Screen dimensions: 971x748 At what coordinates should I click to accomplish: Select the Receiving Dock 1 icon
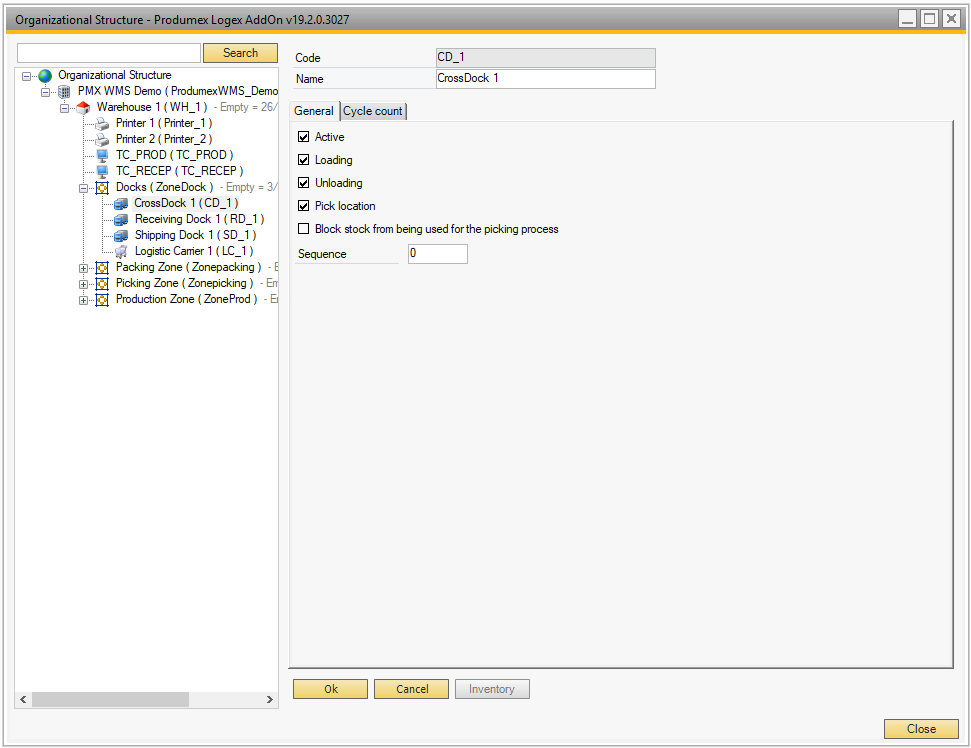pyautogui.click(x=121, y=219)
